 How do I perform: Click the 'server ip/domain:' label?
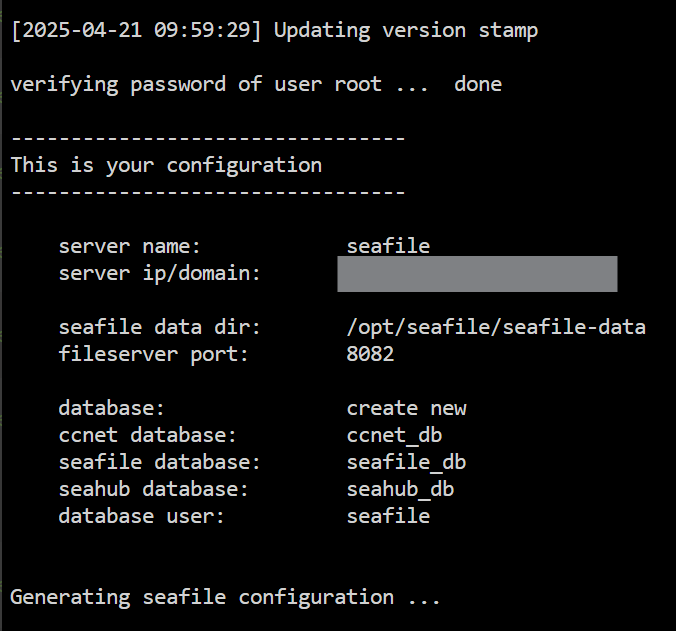(x=160, y=274)
